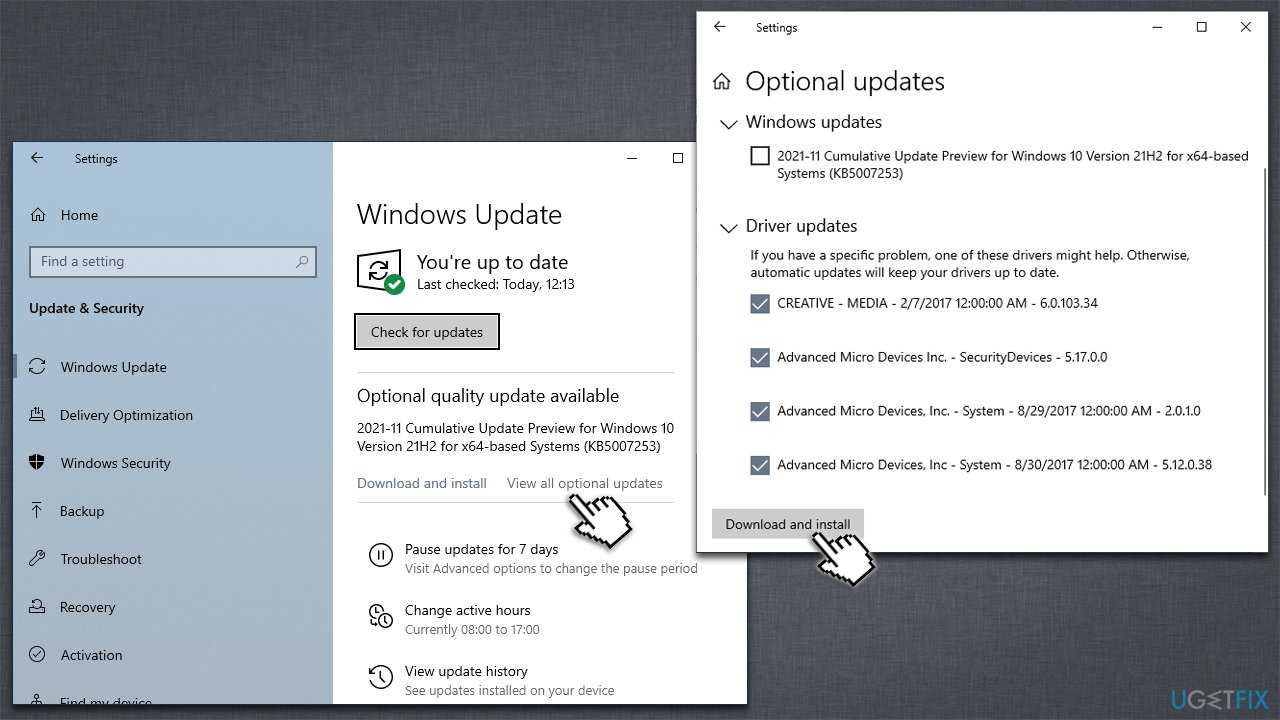This screenshot has height=720, width=1280.
Task: Click the AMD System 8/29/2017 2.0.1.0 label
Action: 989,411
